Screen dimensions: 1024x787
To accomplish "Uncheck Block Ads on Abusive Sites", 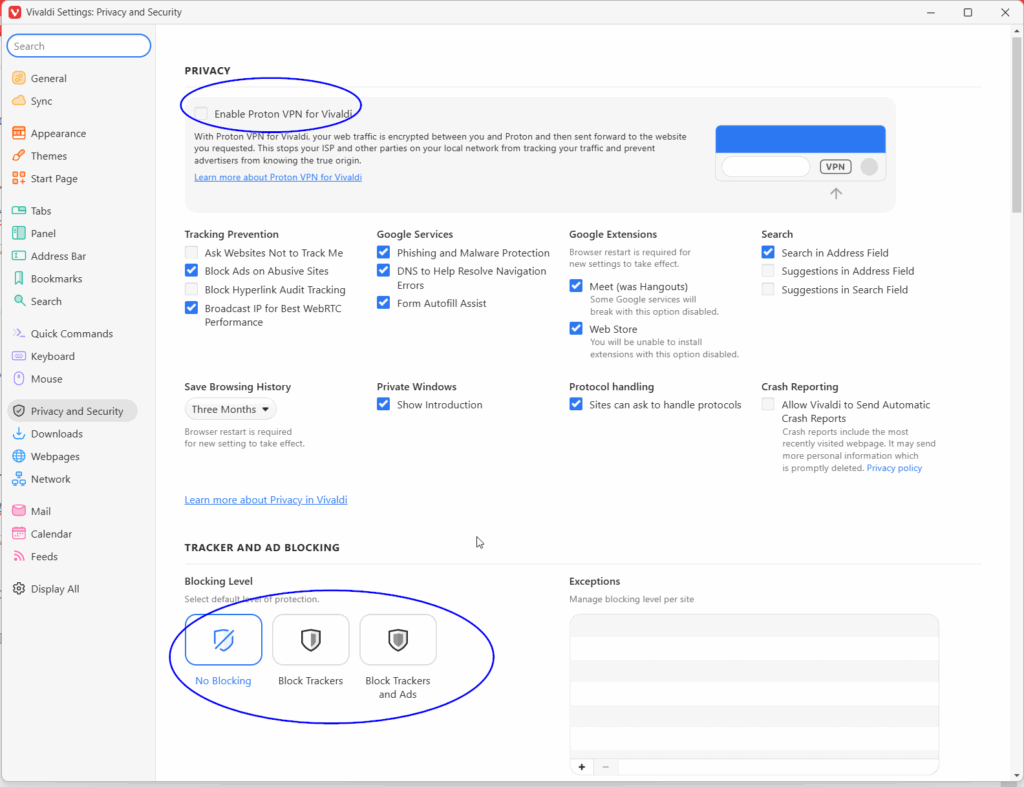I will pos(191,270).
